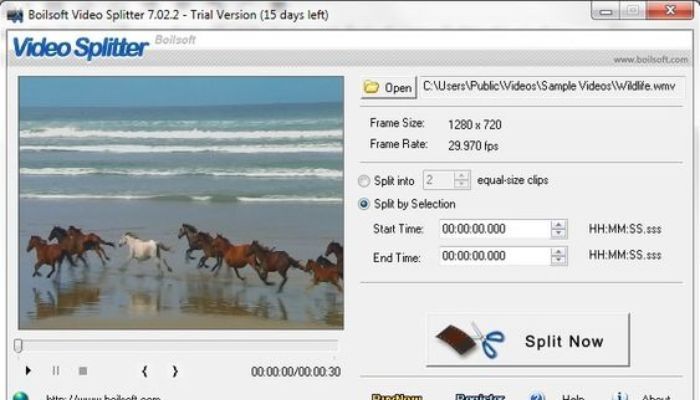This screenshot has height=400, width=700.
Task: Select the Split into equal-size clips option
Action: pos(364,181)
